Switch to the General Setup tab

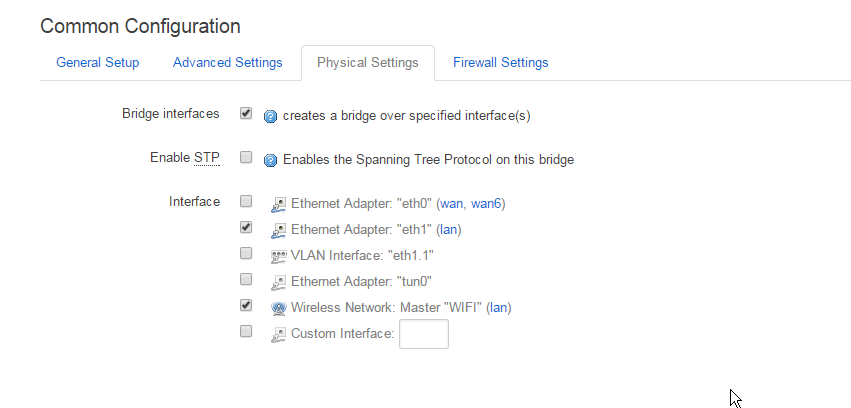[97, 62]
